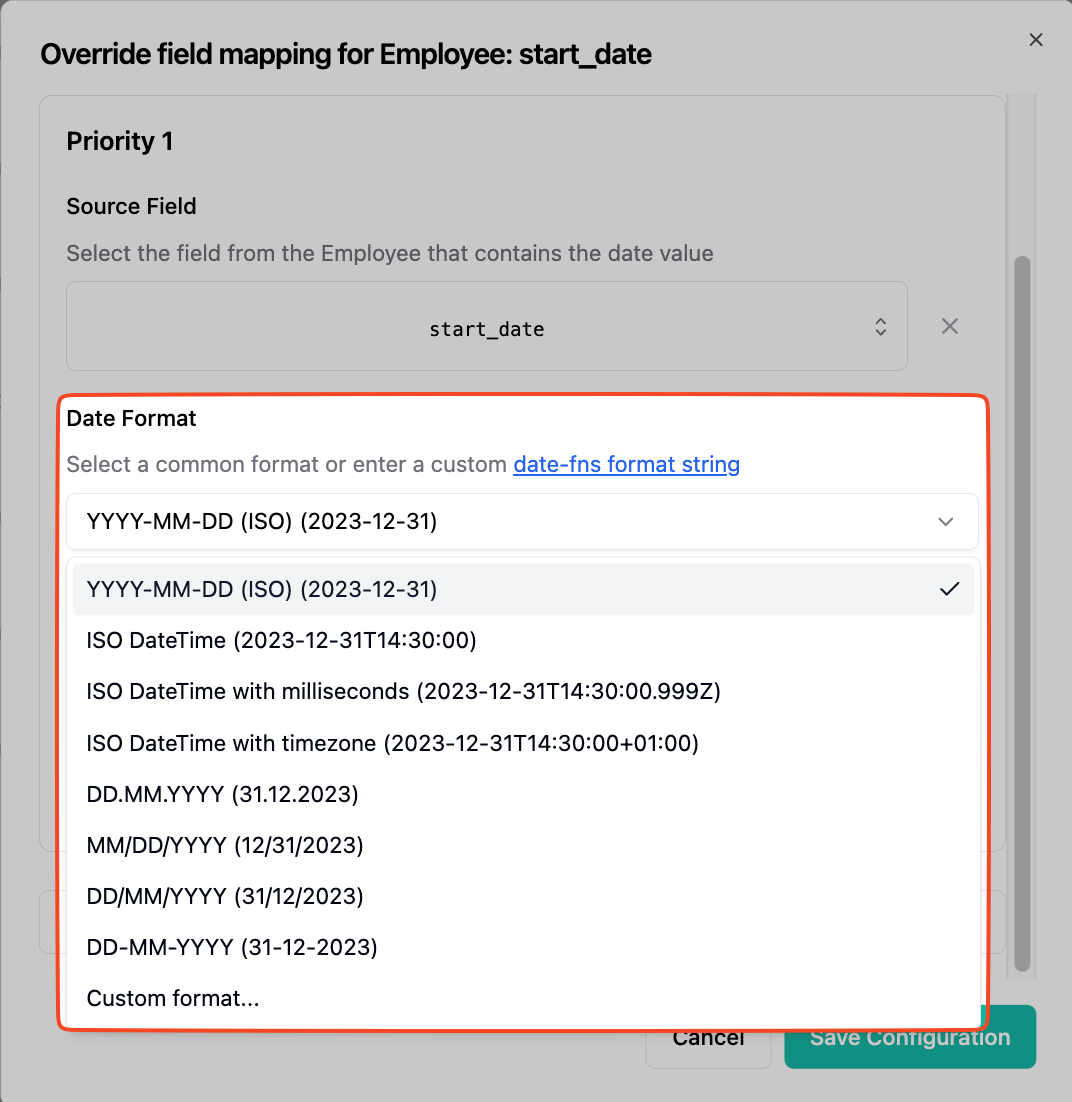1072x1102 pixels.
Task: Collapse the Date Format dropdown
Action: tap(522, 521)
